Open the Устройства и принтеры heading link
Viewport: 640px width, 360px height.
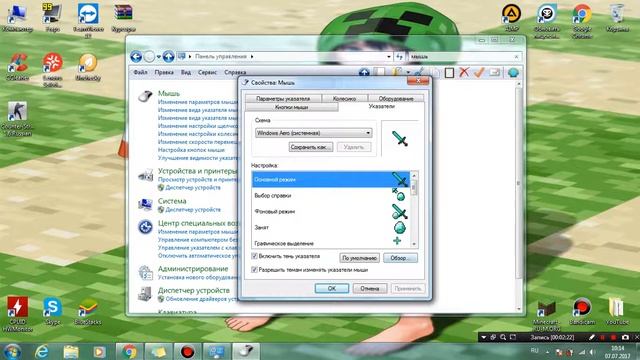coord(197,171)
